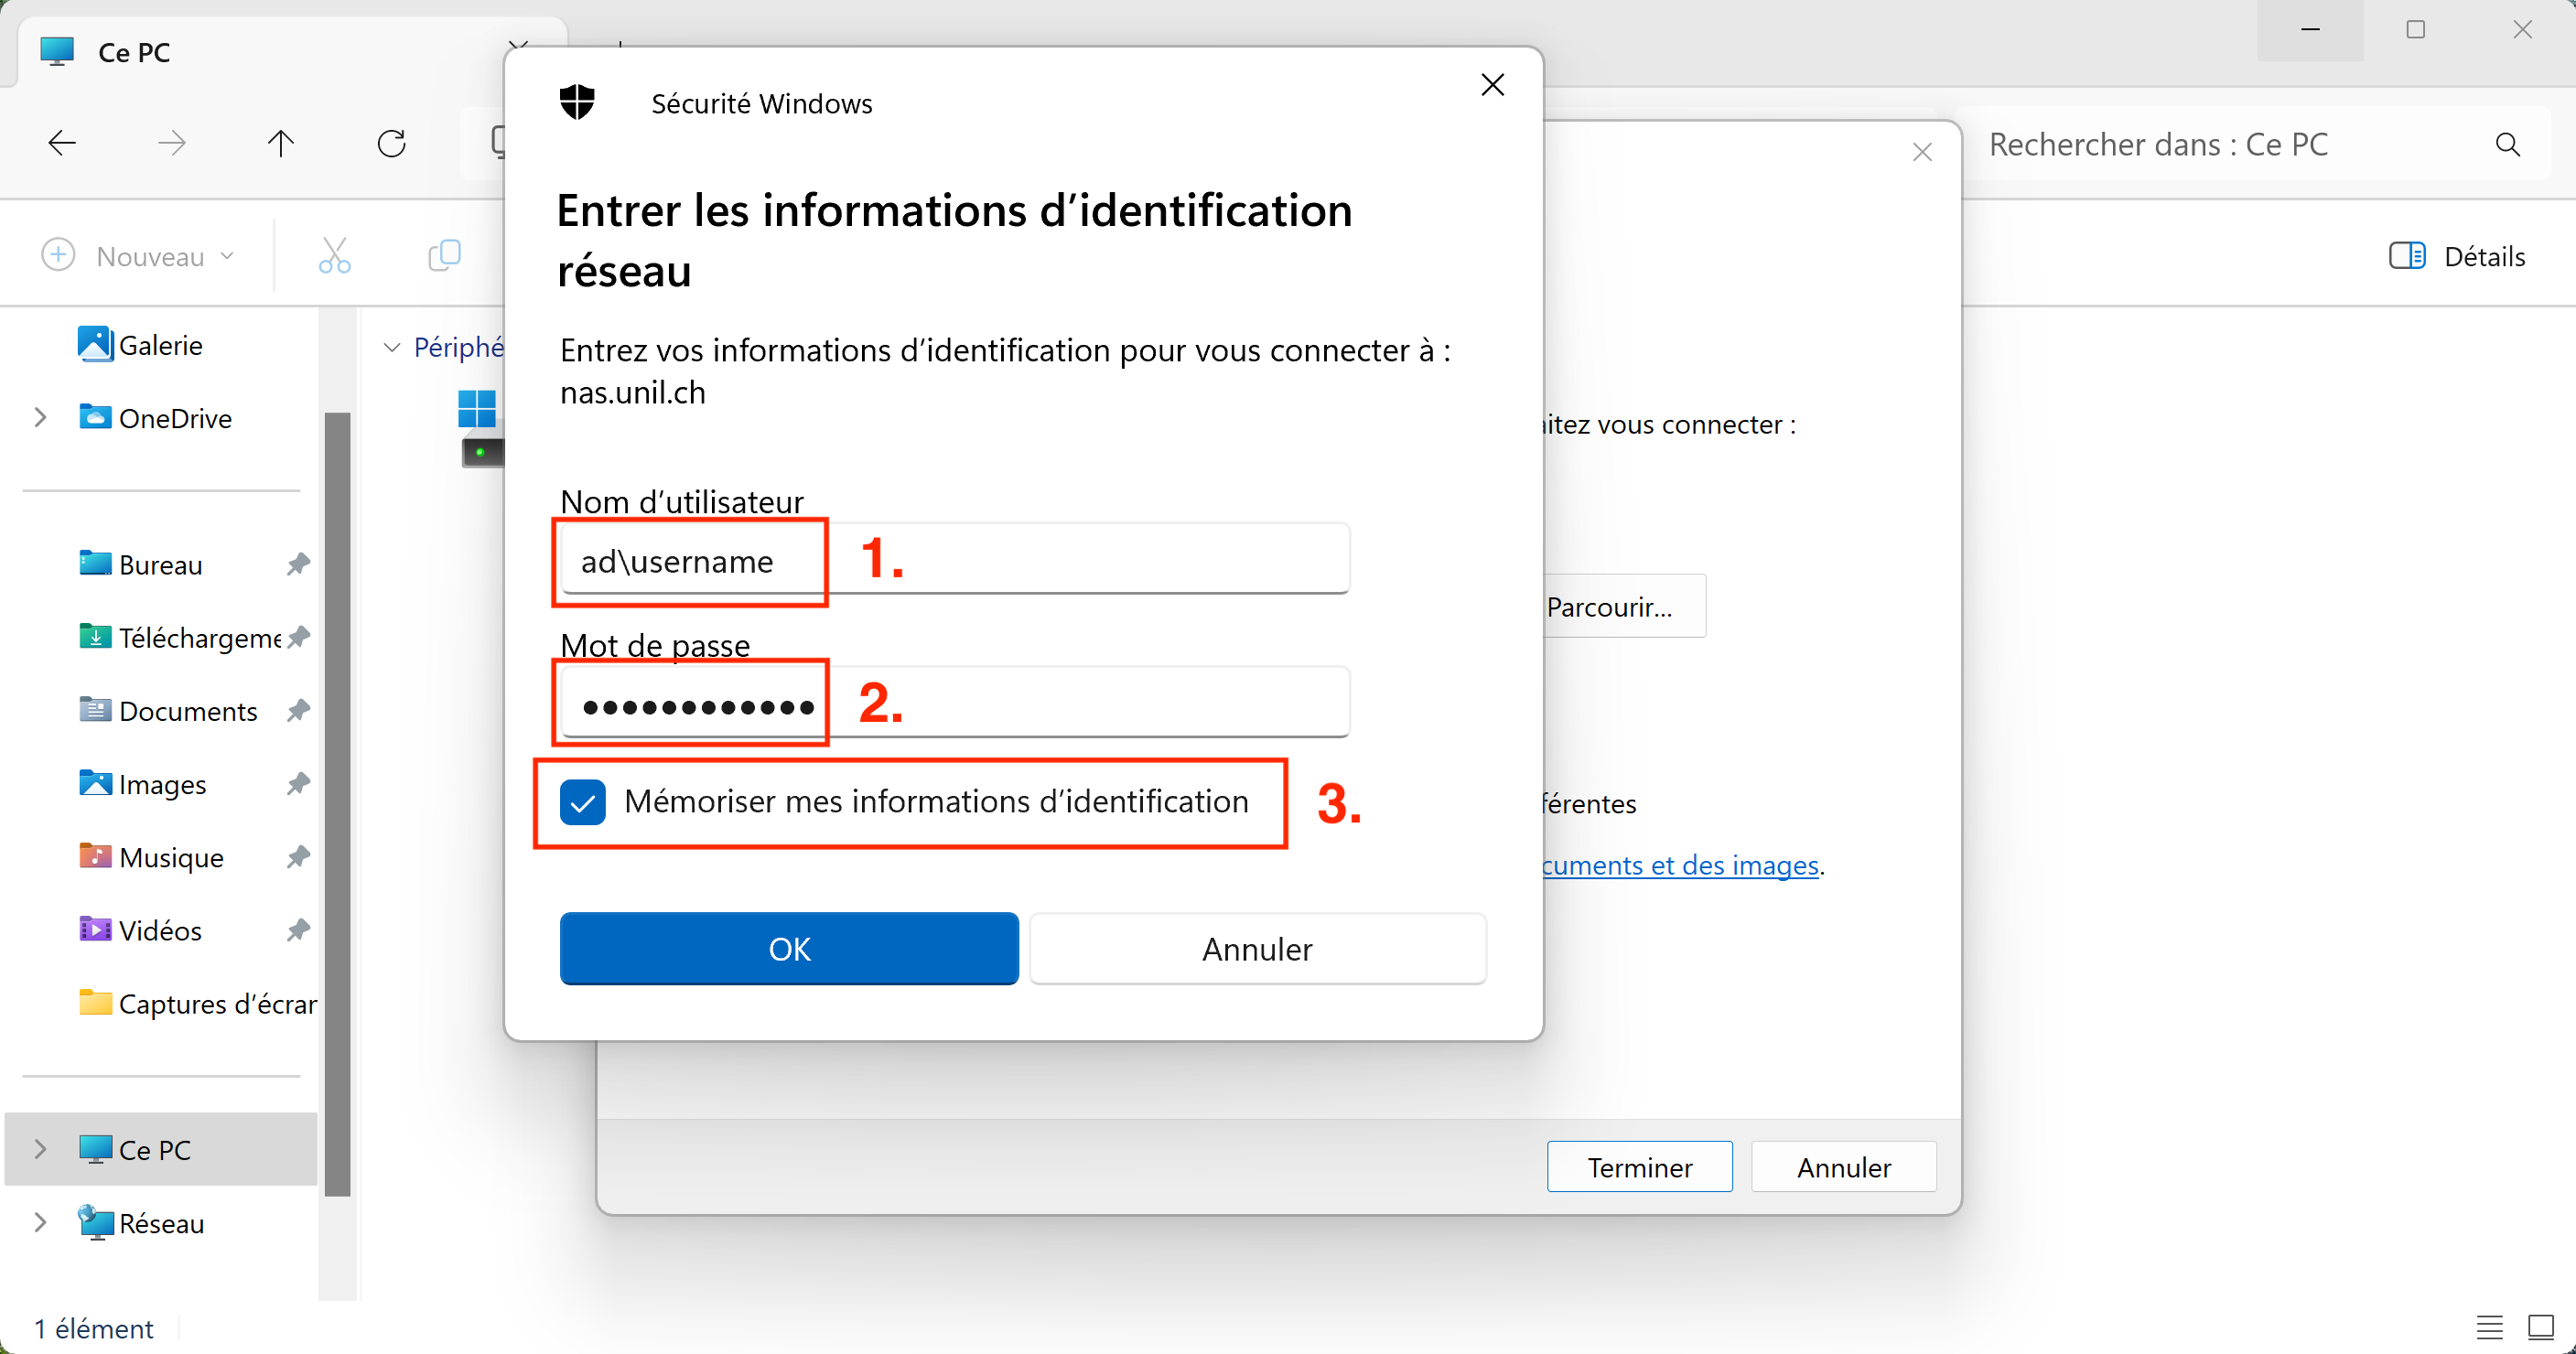The height and width of the screenshot is (1354, 2576).
Task: Click the back navigation arrow
Action: [62, 144]
